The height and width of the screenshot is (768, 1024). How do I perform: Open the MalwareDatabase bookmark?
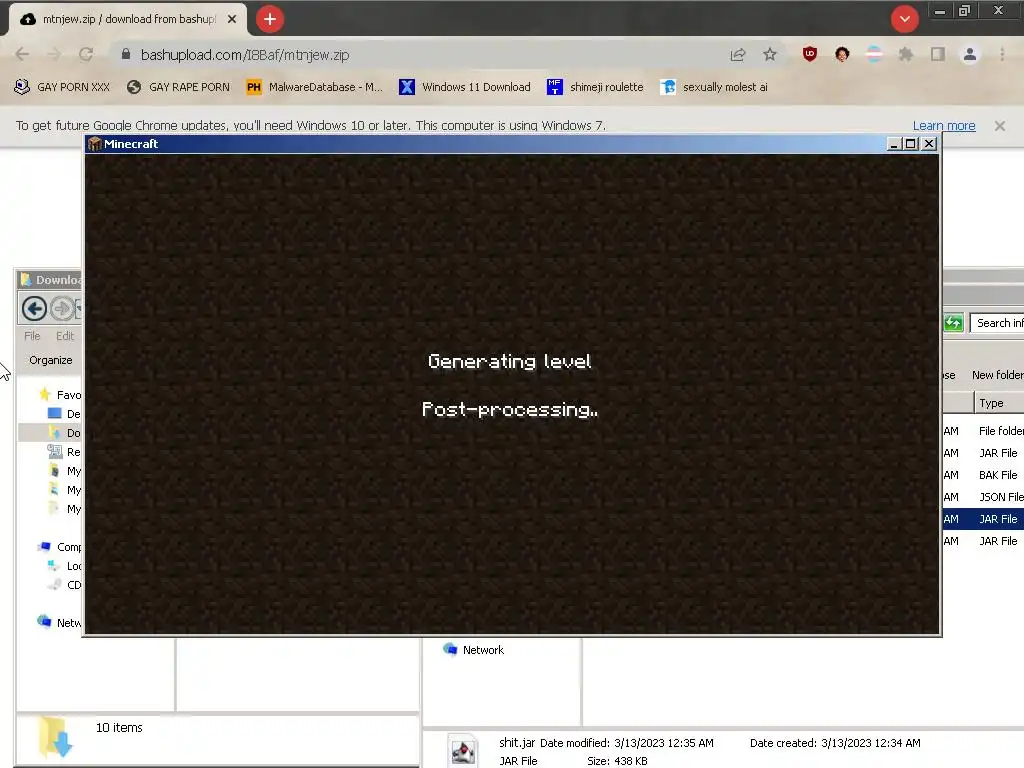click(315, 87)
